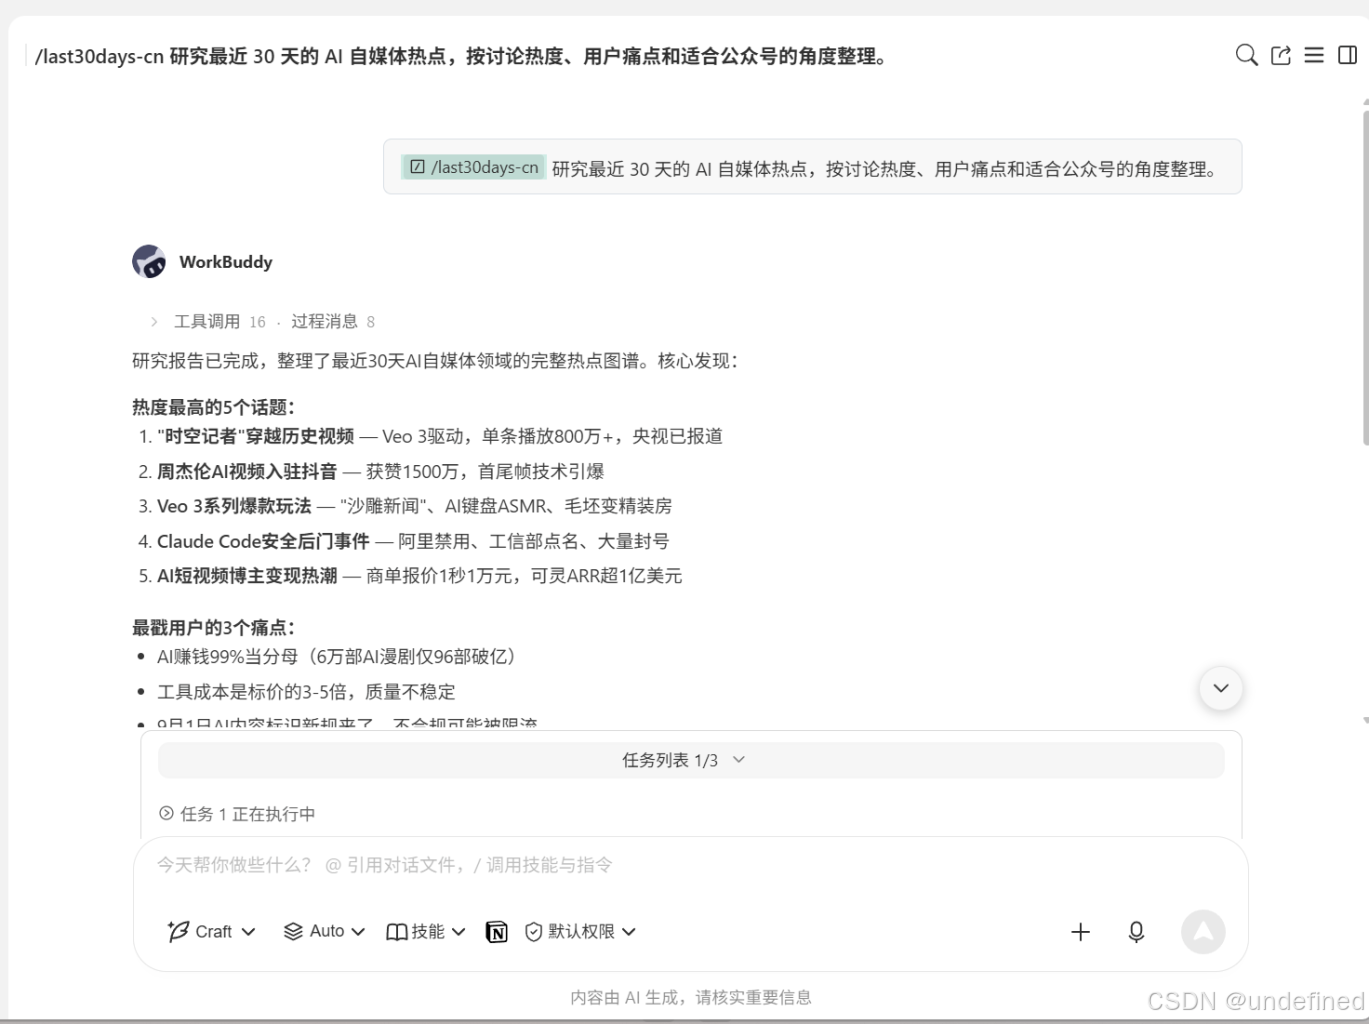Click the Notion icon in input toolbar
The height and width of the screenshot is (1024, 1369).
pos(496,932)
